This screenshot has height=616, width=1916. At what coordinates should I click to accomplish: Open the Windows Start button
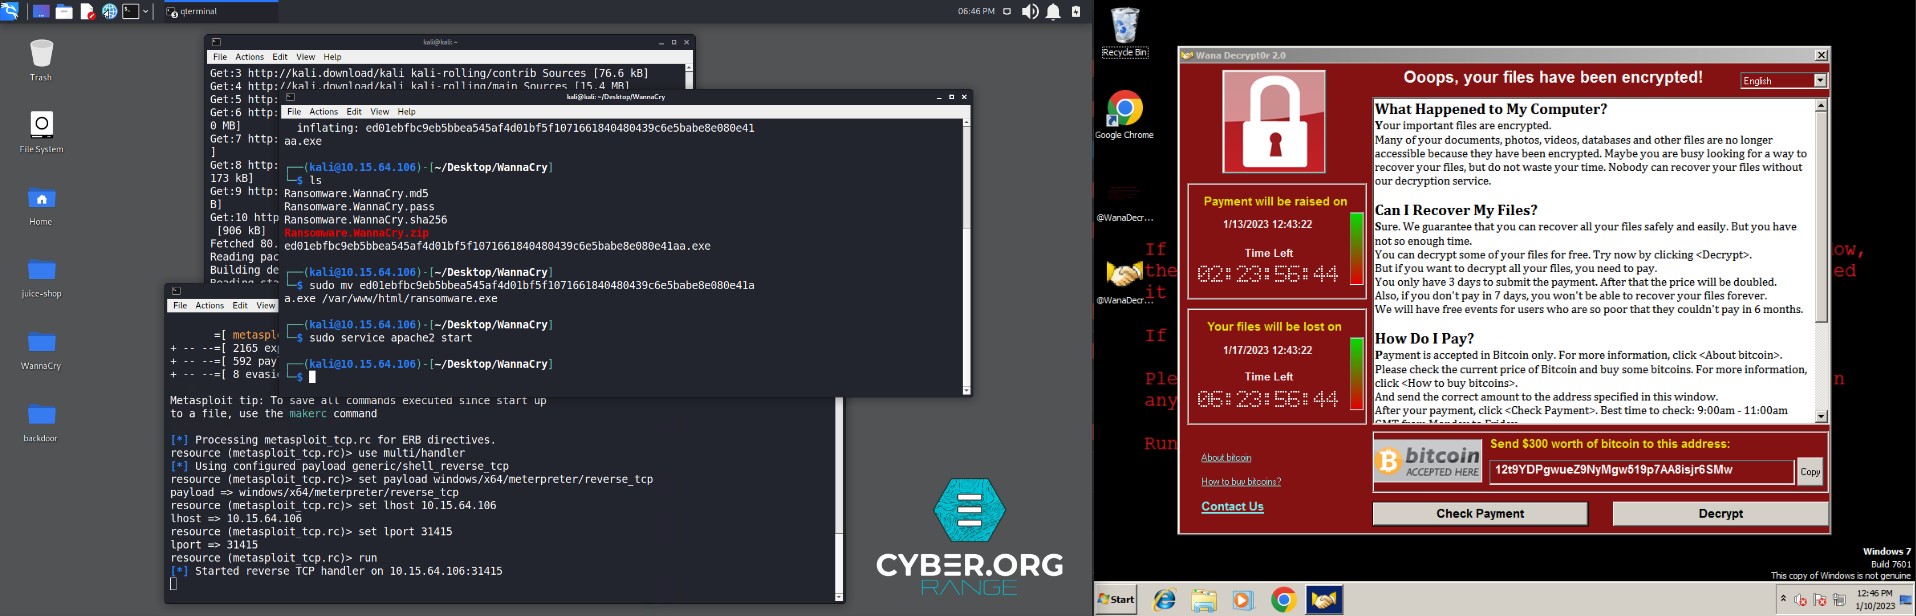click(1117, 599)
